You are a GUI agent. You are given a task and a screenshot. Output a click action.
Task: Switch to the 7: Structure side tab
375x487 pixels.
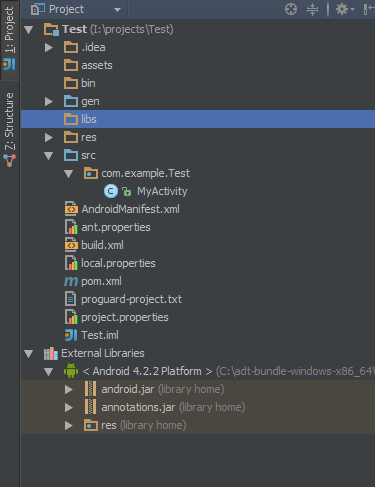(9, 129)
